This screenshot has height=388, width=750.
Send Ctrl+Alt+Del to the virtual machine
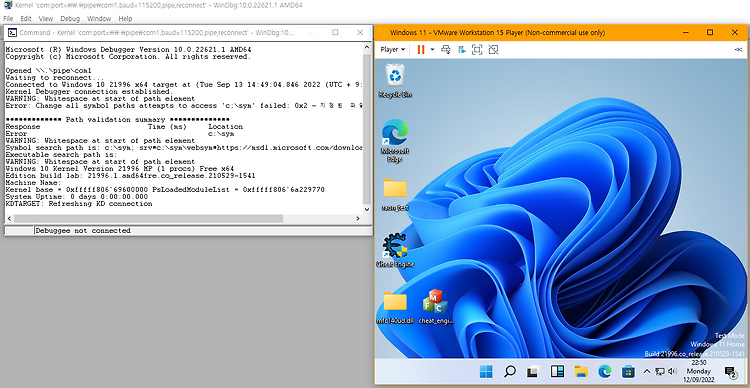point(446,49)
